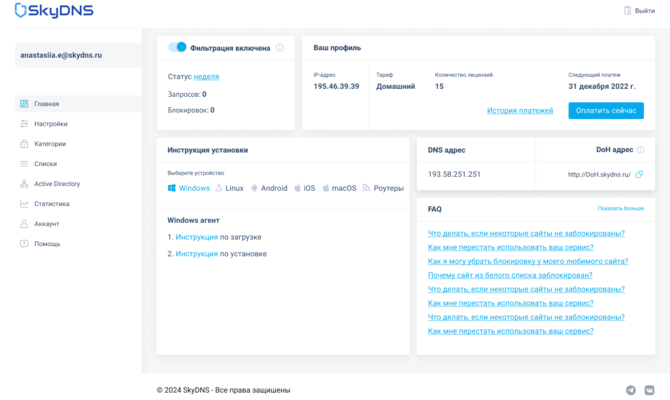Open Инструкция по загрузке link
This screenshot has width=670, height=400.
pos(197,237)
